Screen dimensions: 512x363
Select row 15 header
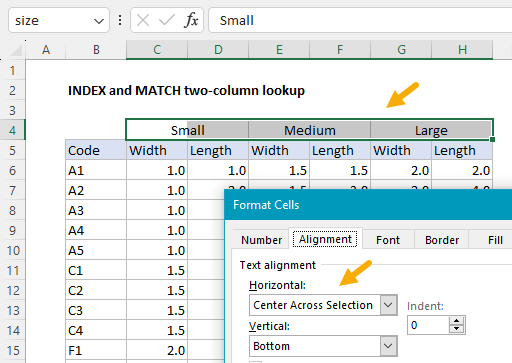(13, 350)
